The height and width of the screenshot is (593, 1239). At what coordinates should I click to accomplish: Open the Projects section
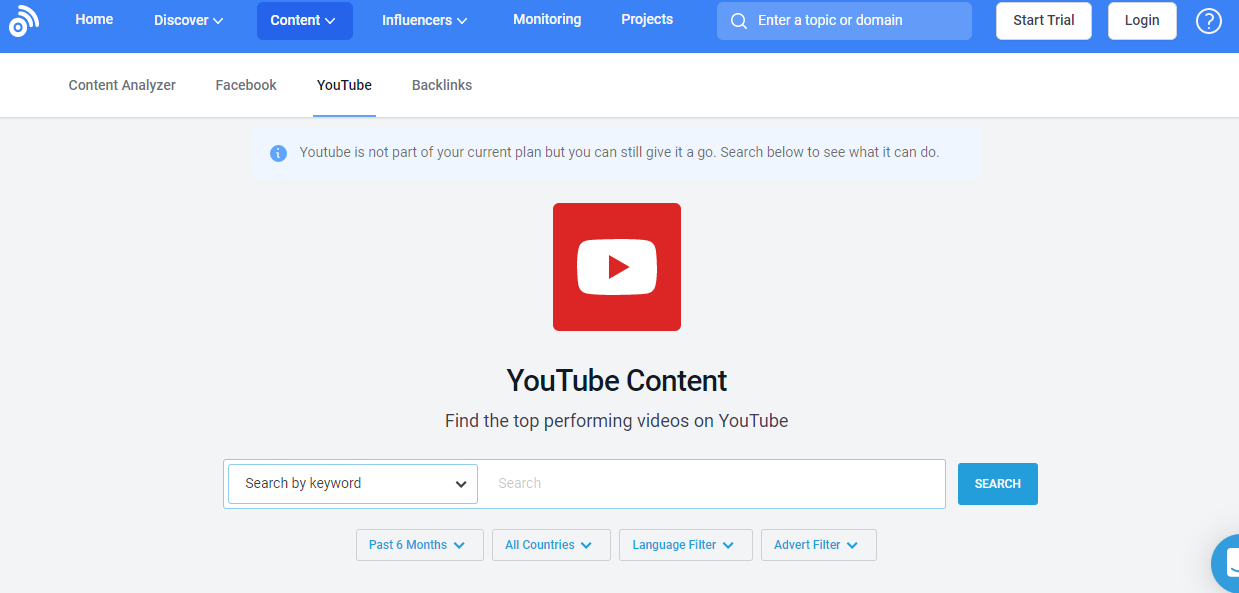click(x=647, y=19)
